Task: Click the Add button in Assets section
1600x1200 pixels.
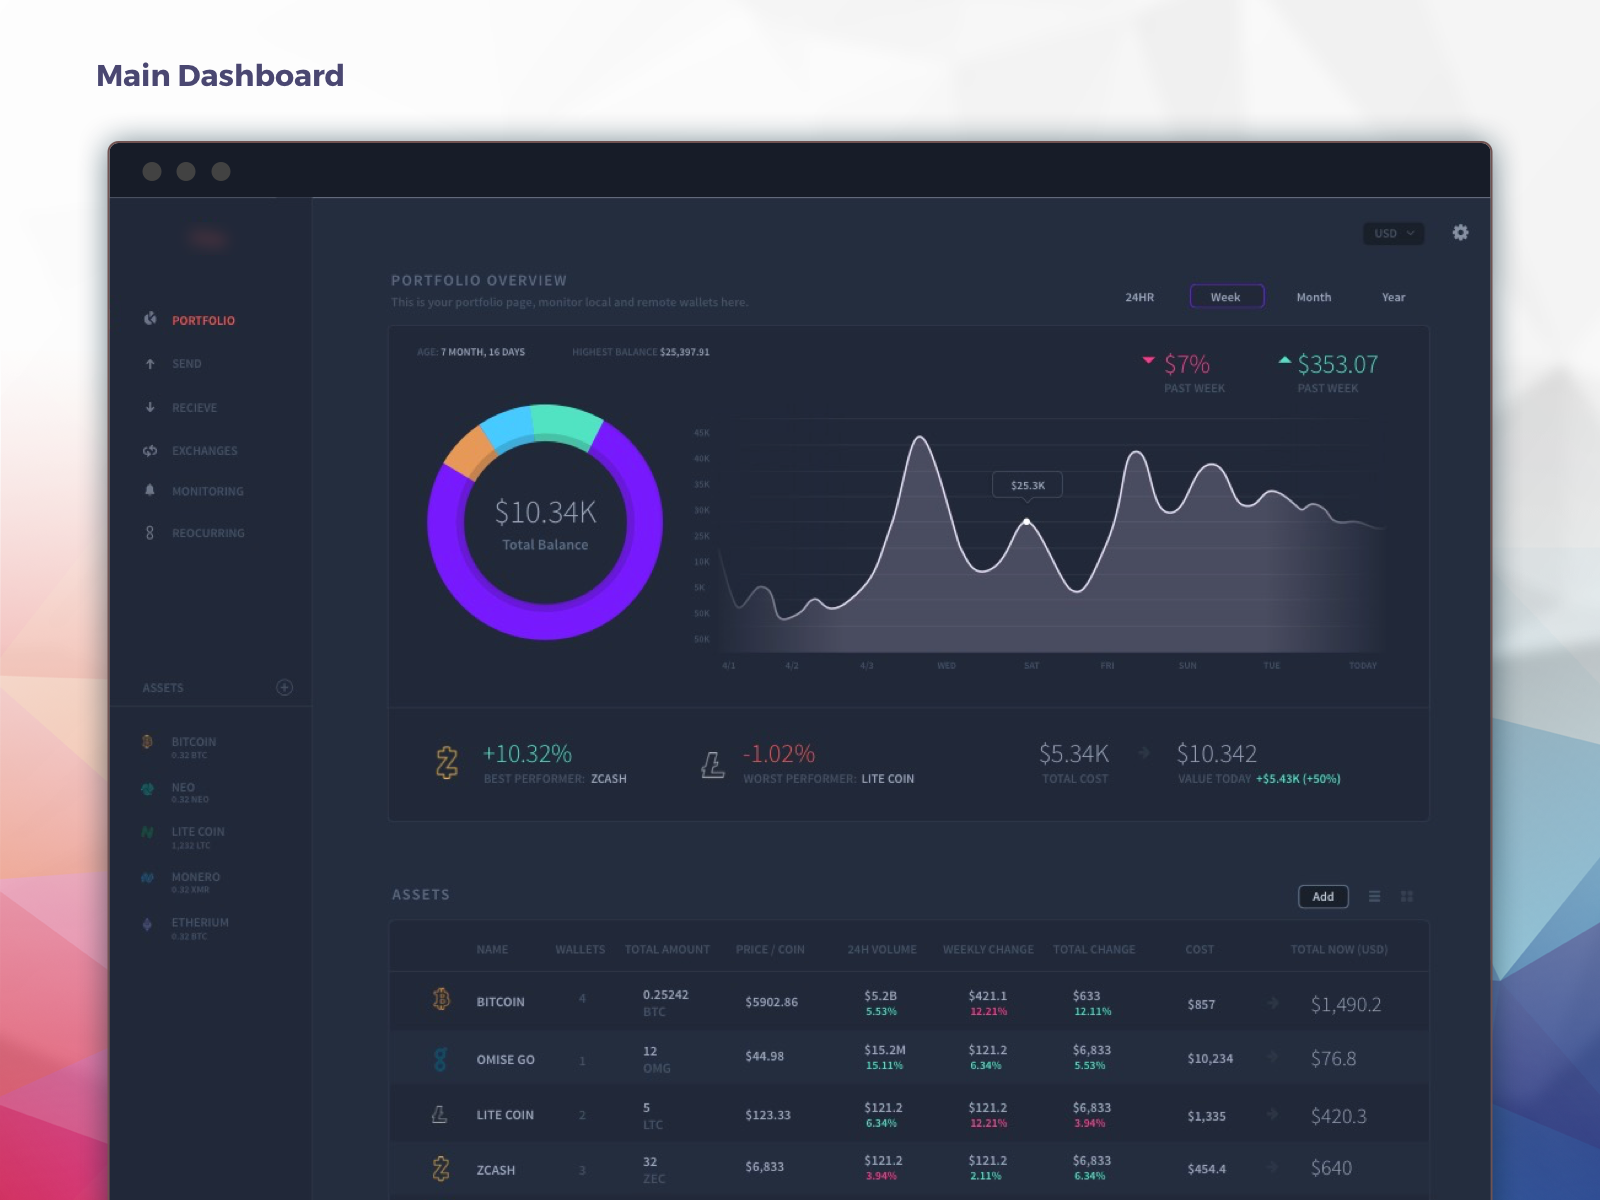Action: [1323, 897]
